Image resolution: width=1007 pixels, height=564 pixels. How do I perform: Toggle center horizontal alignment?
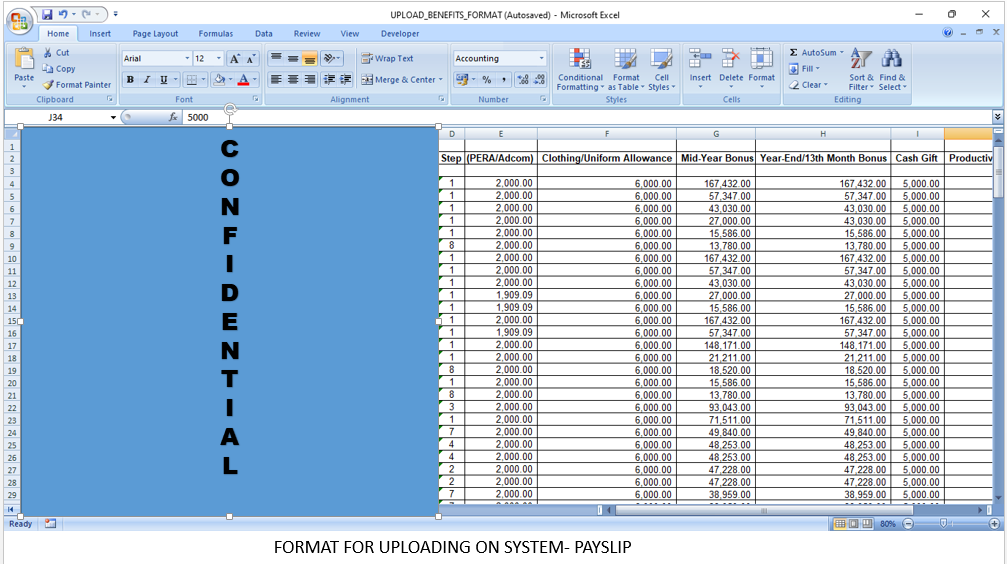click(x=293, y=80)
